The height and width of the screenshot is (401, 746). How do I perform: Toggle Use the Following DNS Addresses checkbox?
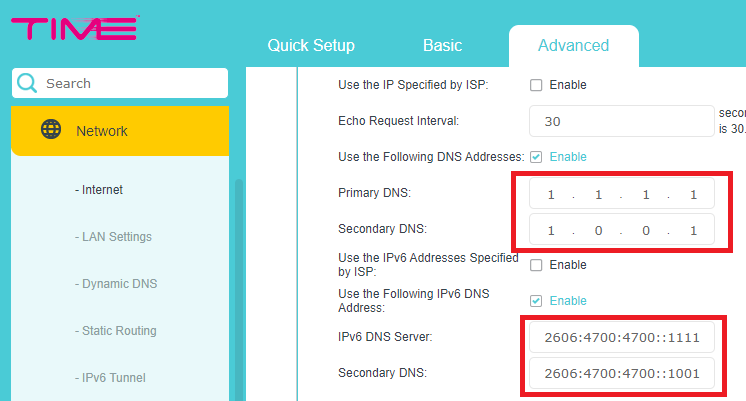pyautogui.click(x=536, y=157)
